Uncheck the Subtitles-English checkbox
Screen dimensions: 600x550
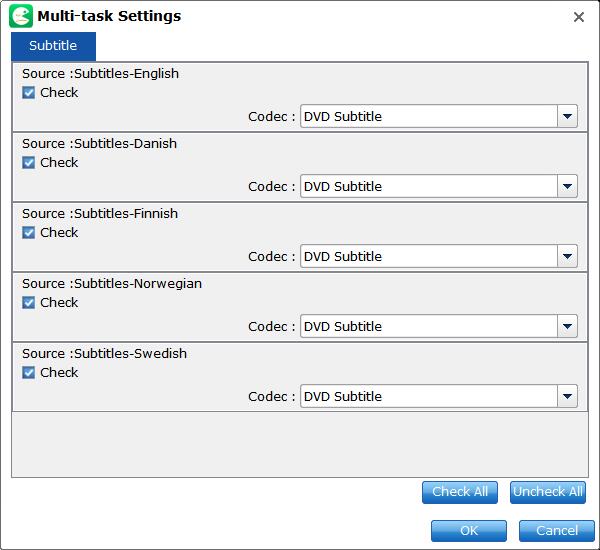pos(28,92)
